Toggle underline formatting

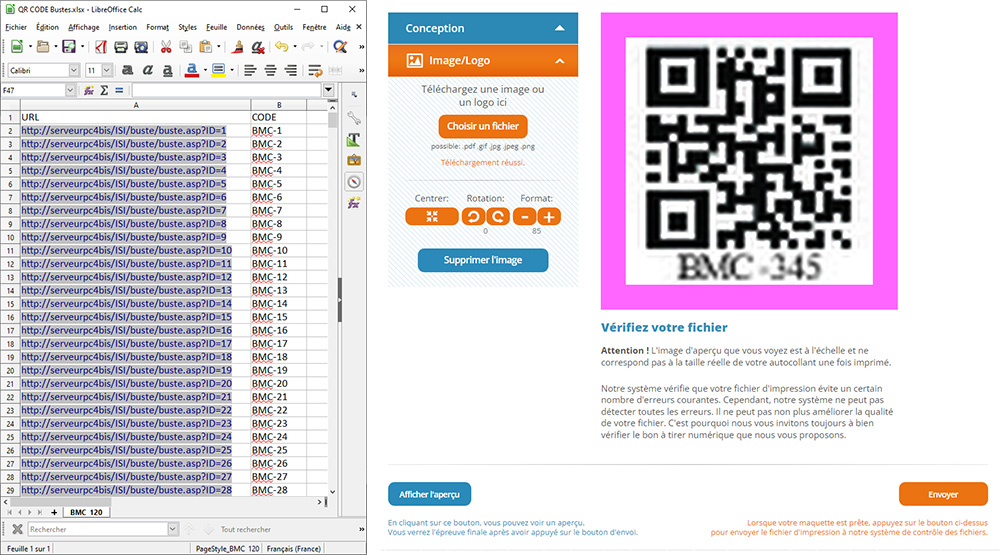pos(167,70)
